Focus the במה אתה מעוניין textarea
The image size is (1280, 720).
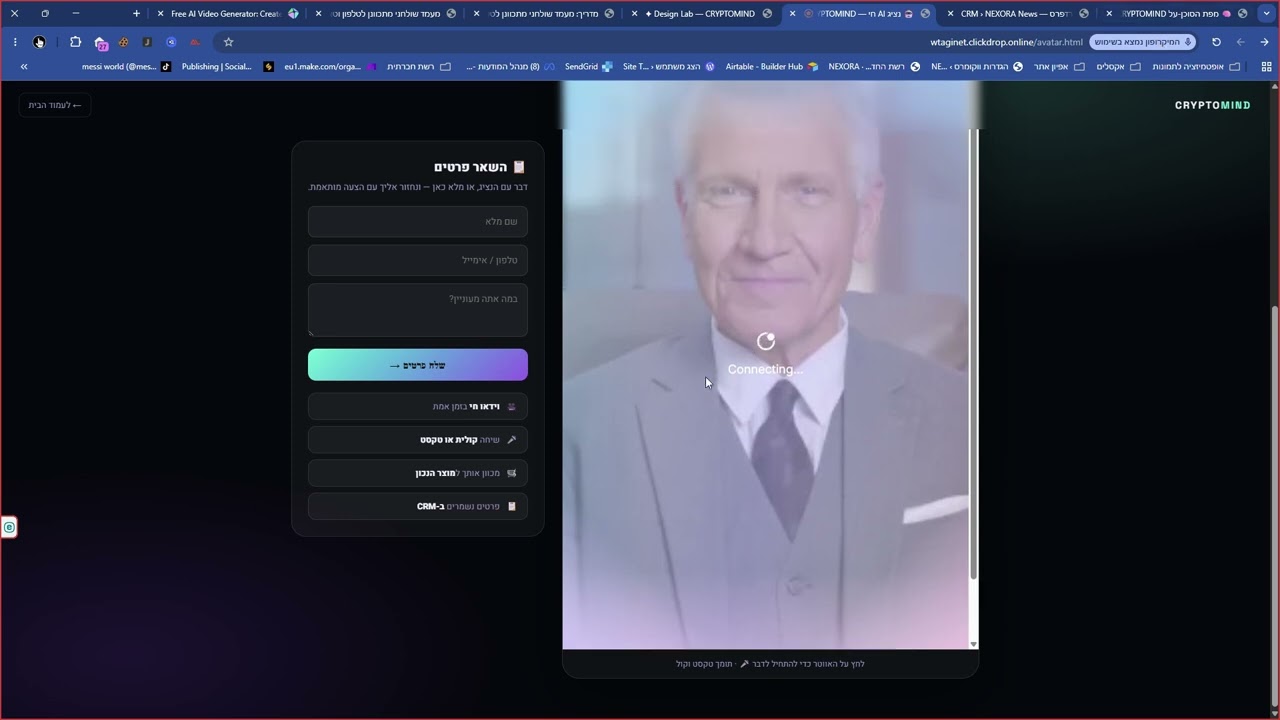tap(418, 310)
